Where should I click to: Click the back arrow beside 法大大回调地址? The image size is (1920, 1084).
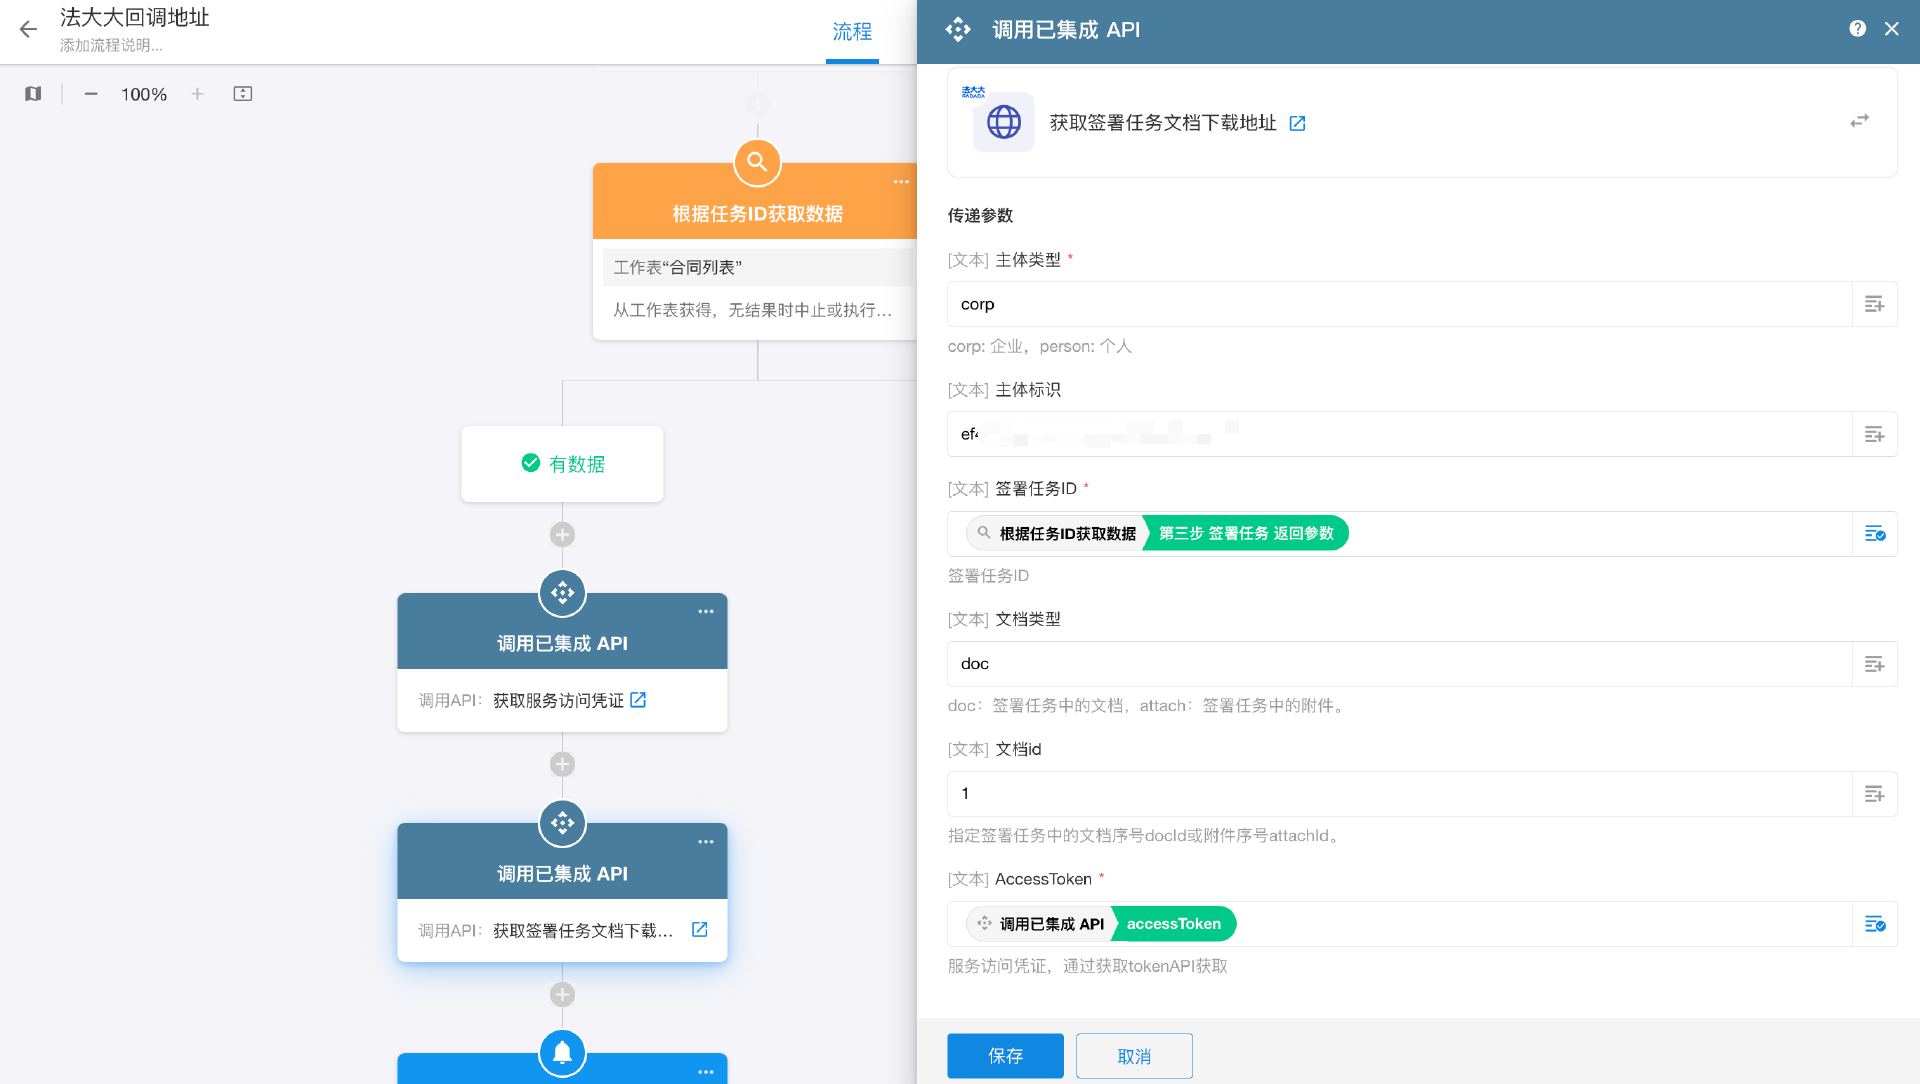pos(28,30)
